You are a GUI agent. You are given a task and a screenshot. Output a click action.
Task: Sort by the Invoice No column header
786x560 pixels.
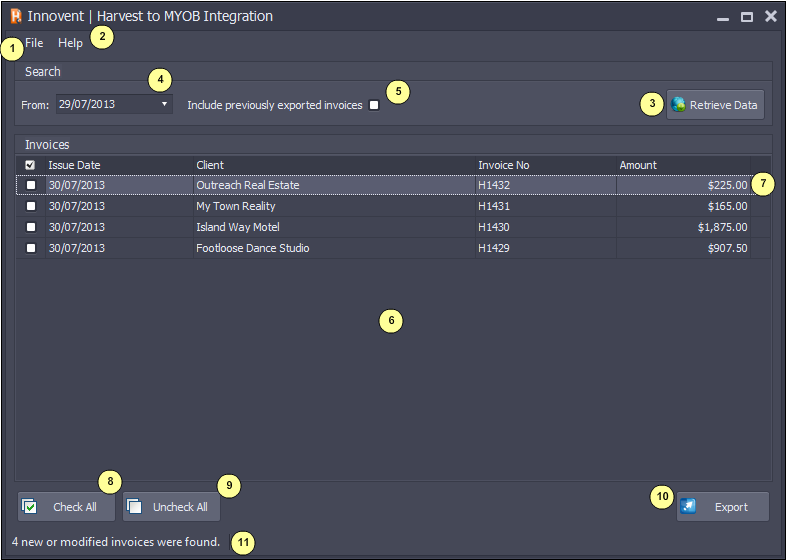tap(546, 165)
